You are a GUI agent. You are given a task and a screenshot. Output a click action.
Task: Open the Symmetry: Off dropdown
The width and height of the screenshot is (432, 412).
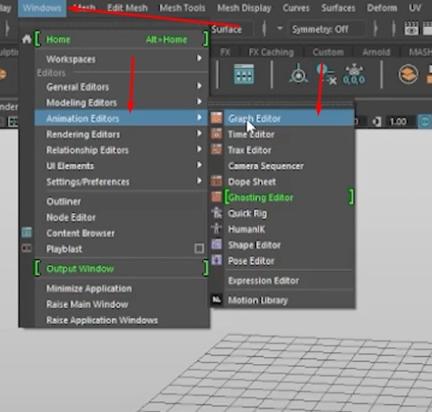326,29
